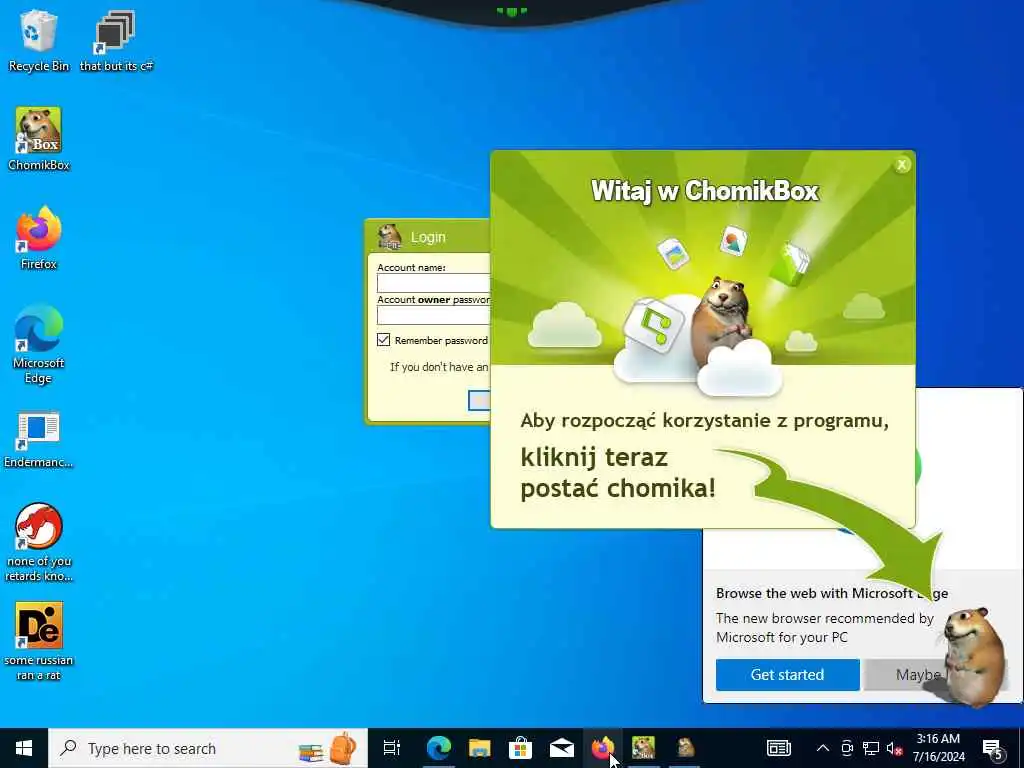
Task: Open the Recycle Bin desktop icon
Action: tap(38, 39)
